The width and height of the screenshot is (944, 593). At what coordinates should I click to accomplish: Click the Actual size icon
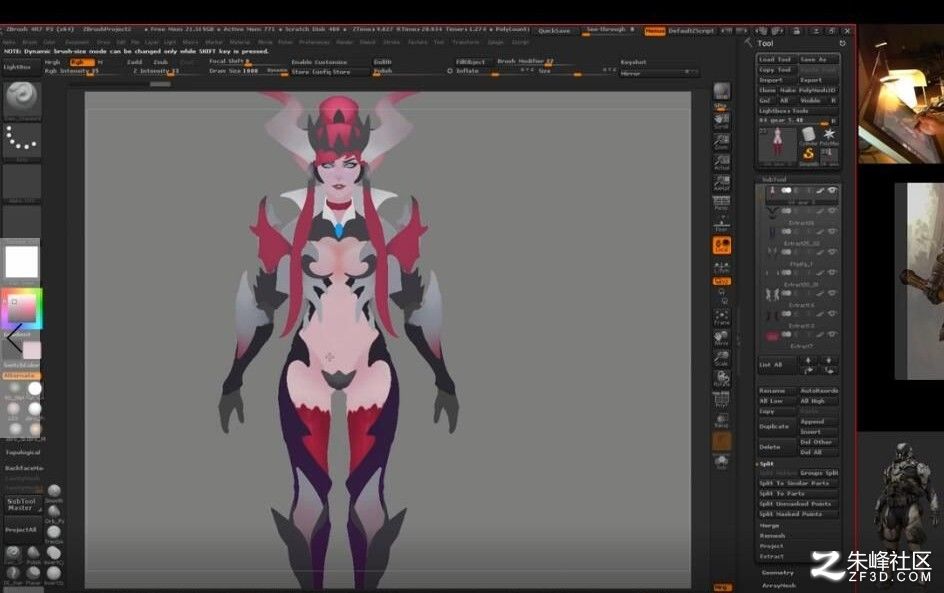pos(721,162)
